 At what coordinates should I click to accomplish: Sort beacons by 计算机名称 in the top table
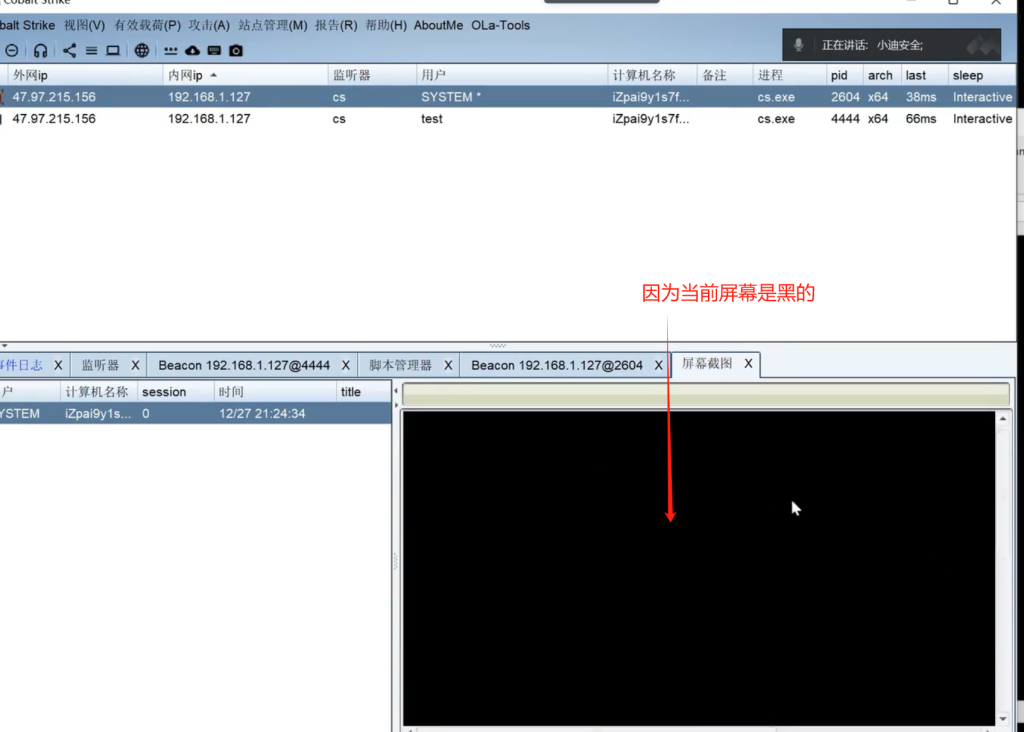tap(652, 75)
